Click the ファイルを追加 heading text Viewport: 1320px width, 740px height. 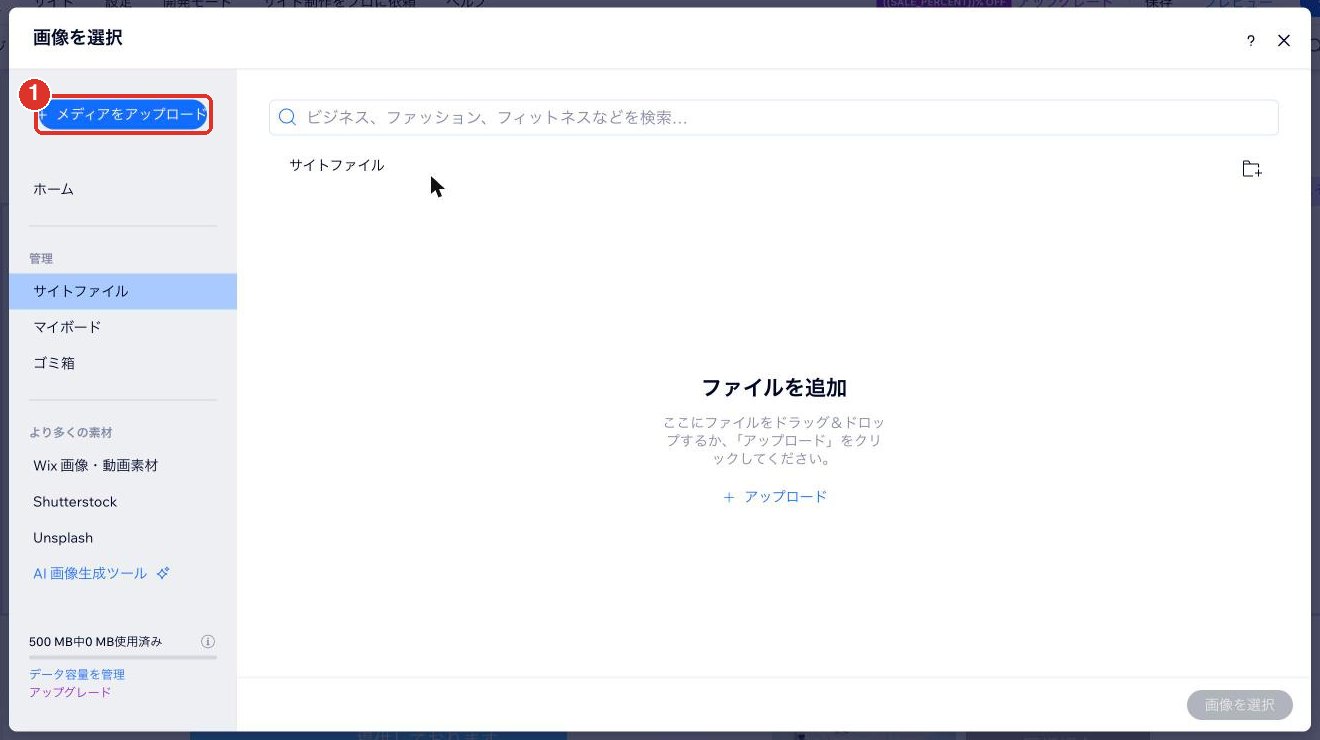click(x=774, y=388)
